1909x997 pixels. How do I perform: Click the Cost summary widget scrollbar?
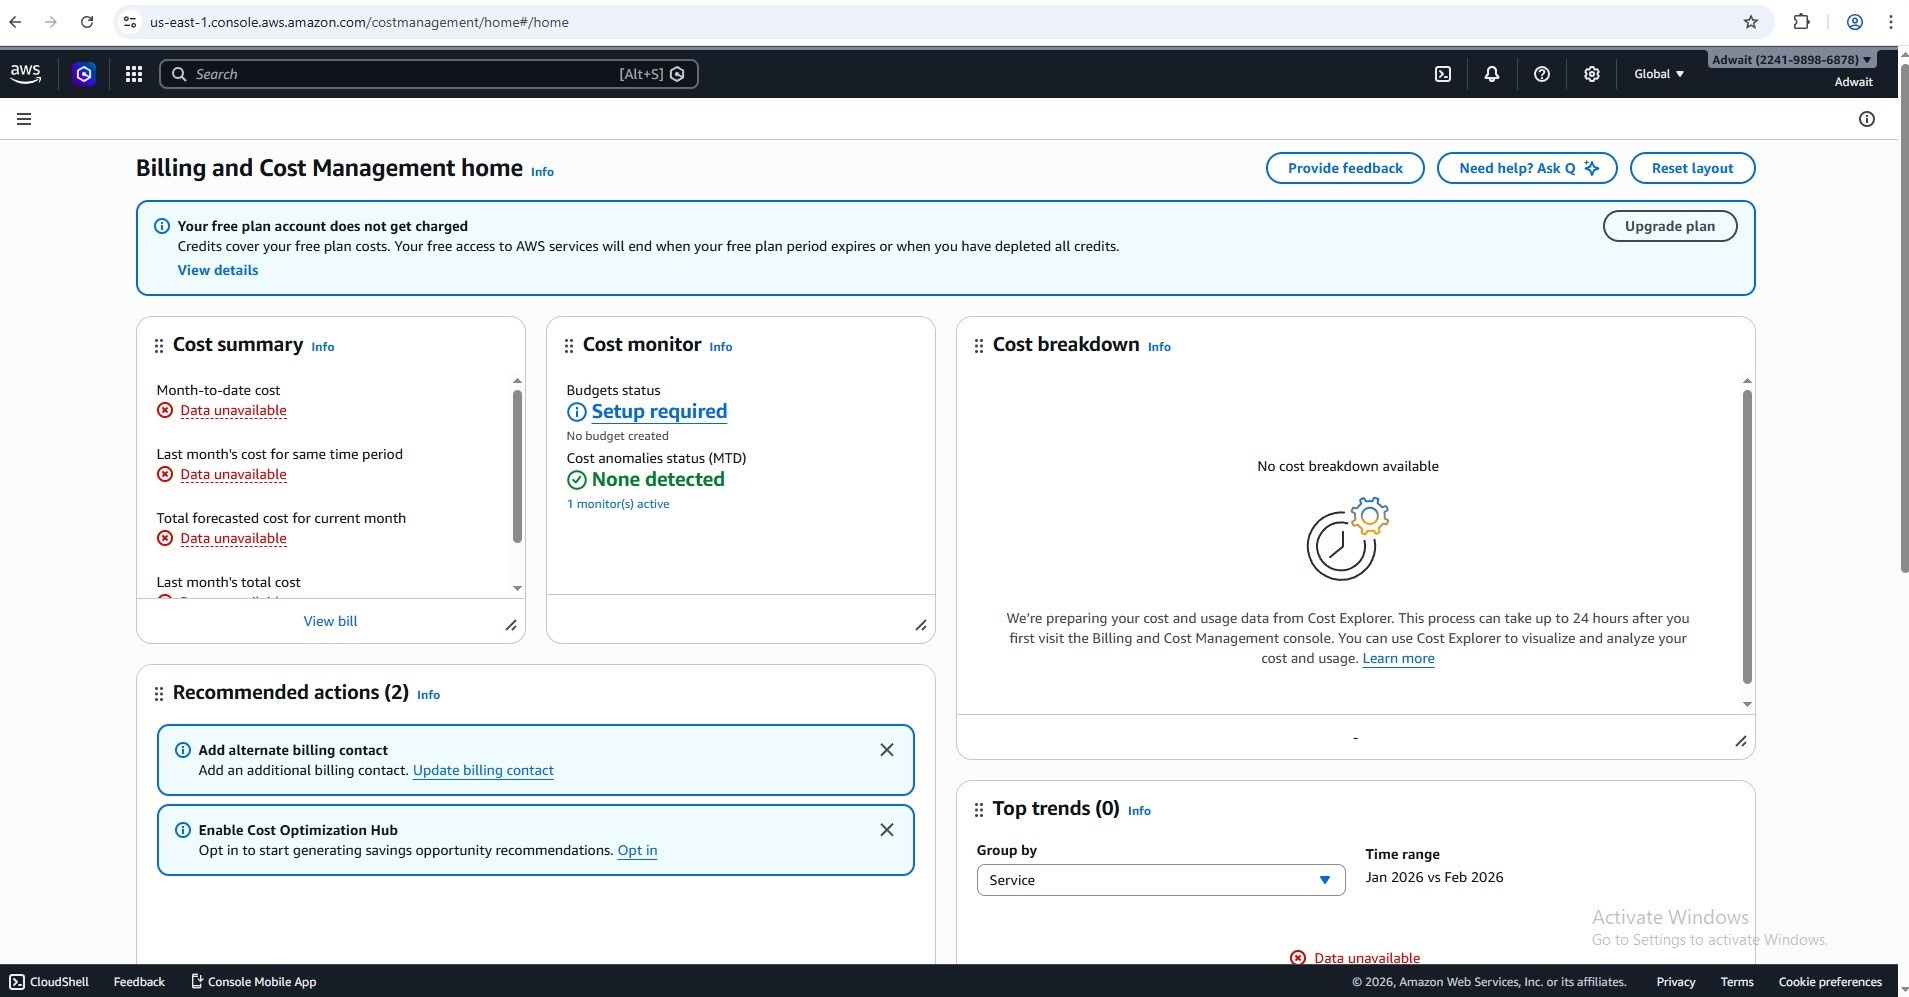(517, 465)
